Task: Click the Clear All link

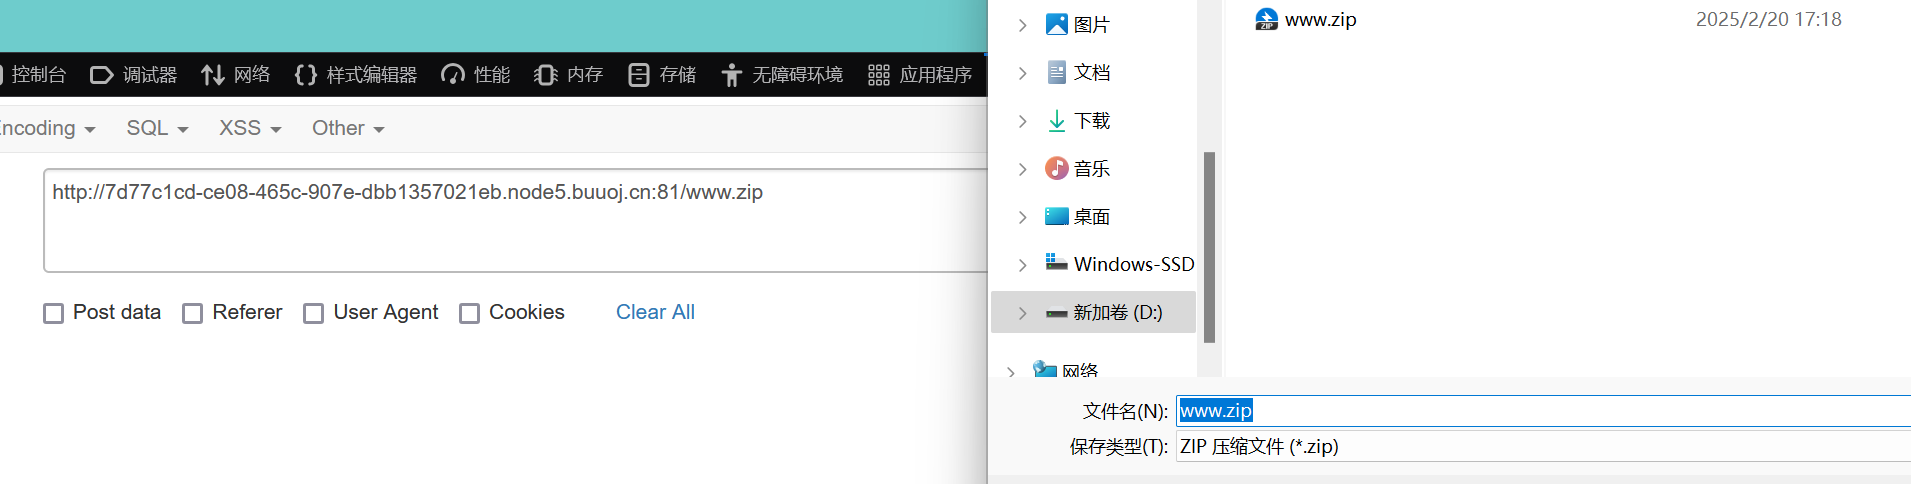Action: click(655, 312)
